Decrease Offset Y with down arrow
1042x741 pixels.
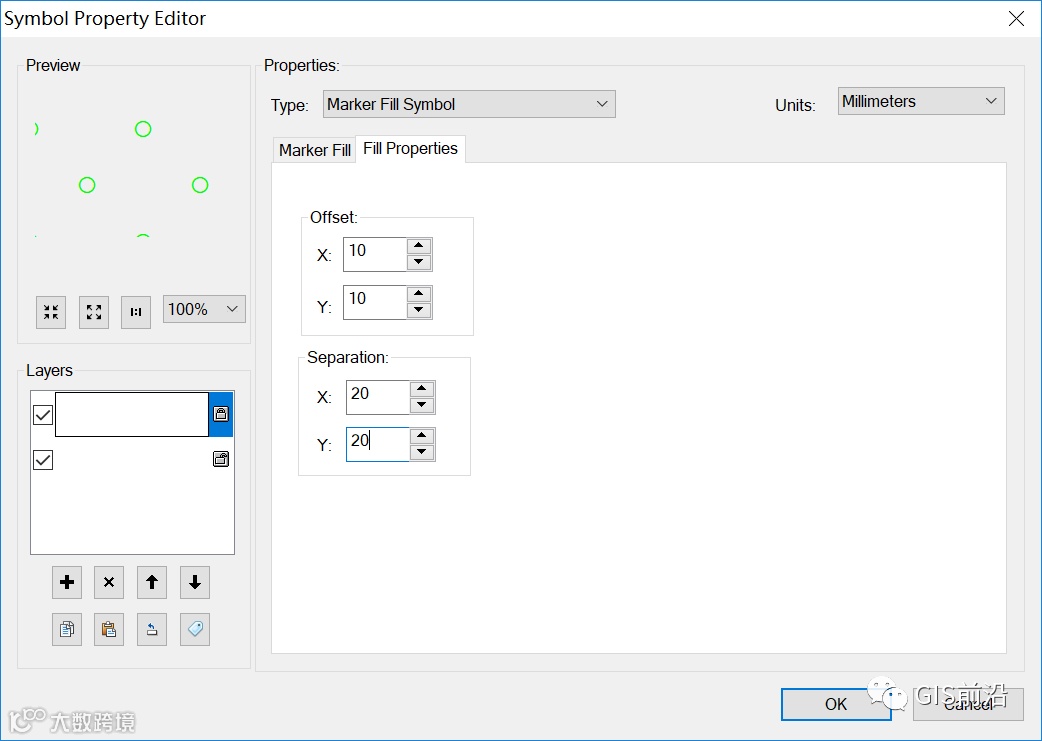[x=419, y=310]
